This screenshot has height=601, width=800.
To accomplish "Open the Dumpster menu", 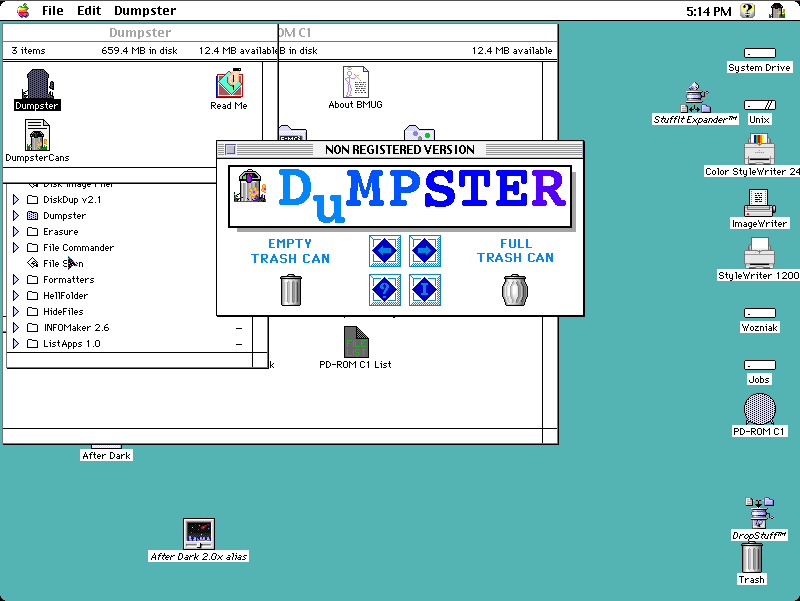I will (145, 10).
